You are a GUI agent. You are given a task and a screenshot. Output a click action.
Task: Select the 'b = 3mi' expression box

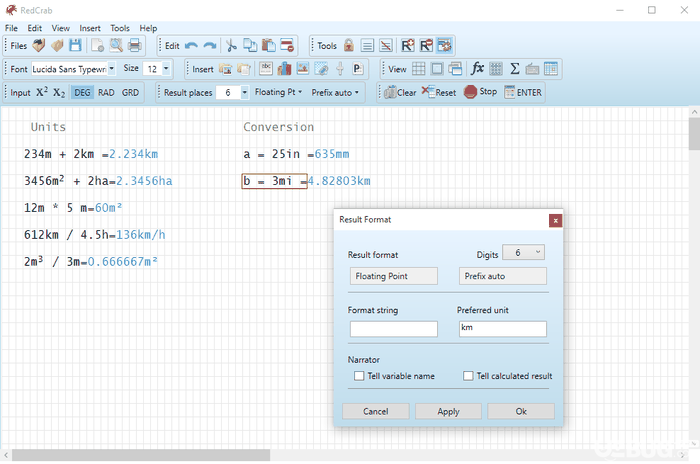coord(274,181)
